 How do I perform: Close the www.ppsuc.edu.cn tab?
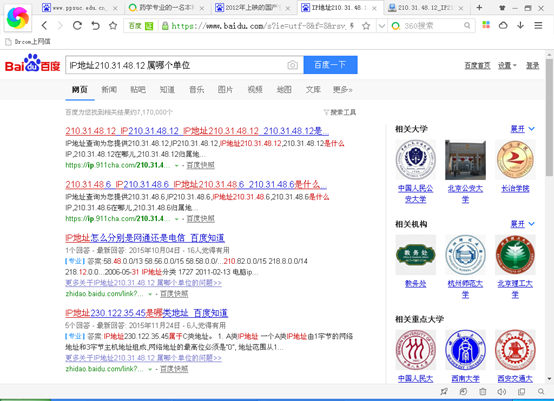(x=115, y=8)
